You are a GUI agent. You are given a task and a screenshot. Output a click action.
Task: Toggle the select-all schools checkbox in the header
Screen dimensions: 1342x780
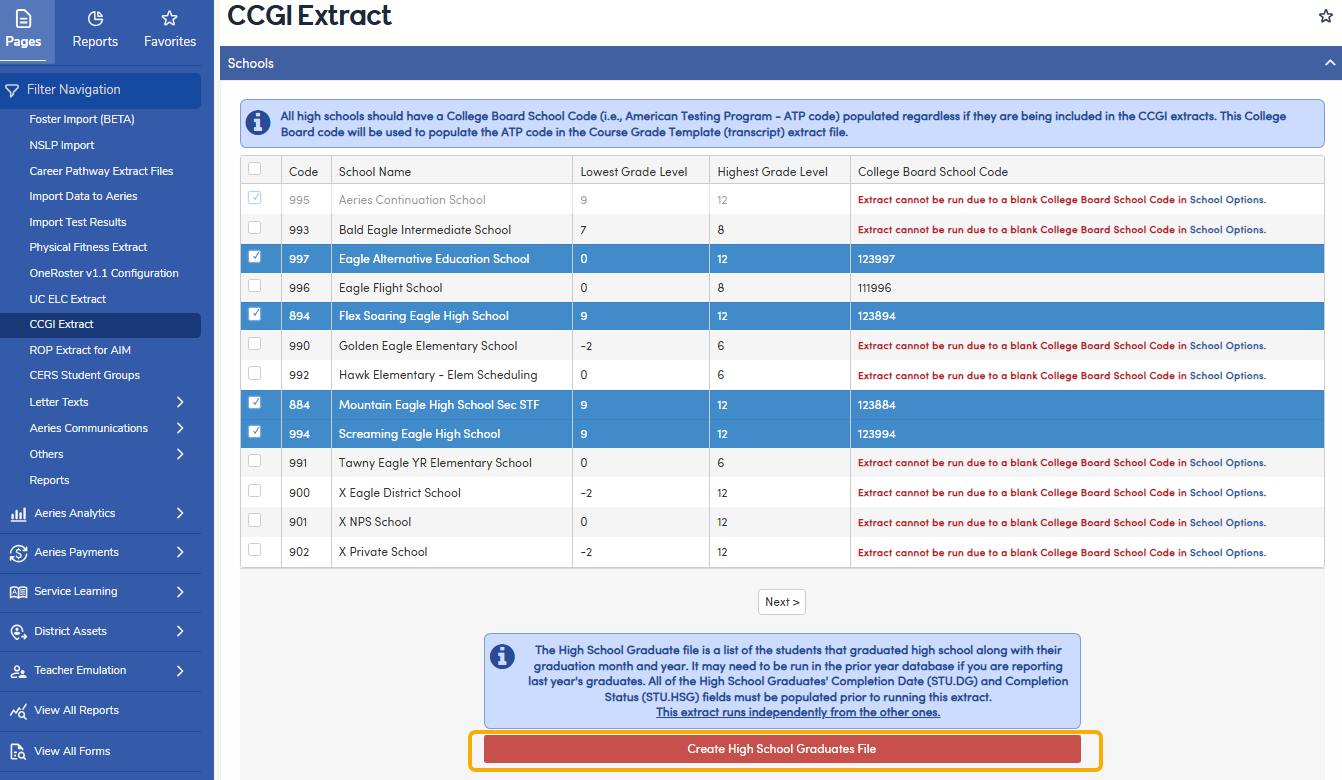[254, 169]
